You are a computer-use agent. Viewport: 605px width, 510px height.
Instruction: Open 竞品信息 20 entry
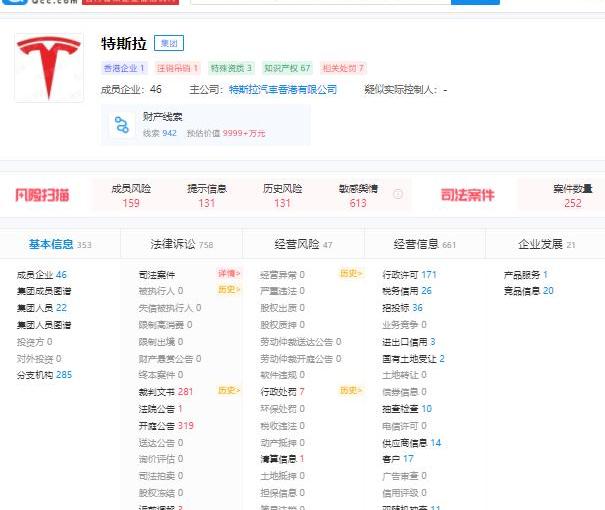pyautogui.click(x=529, y=291)
